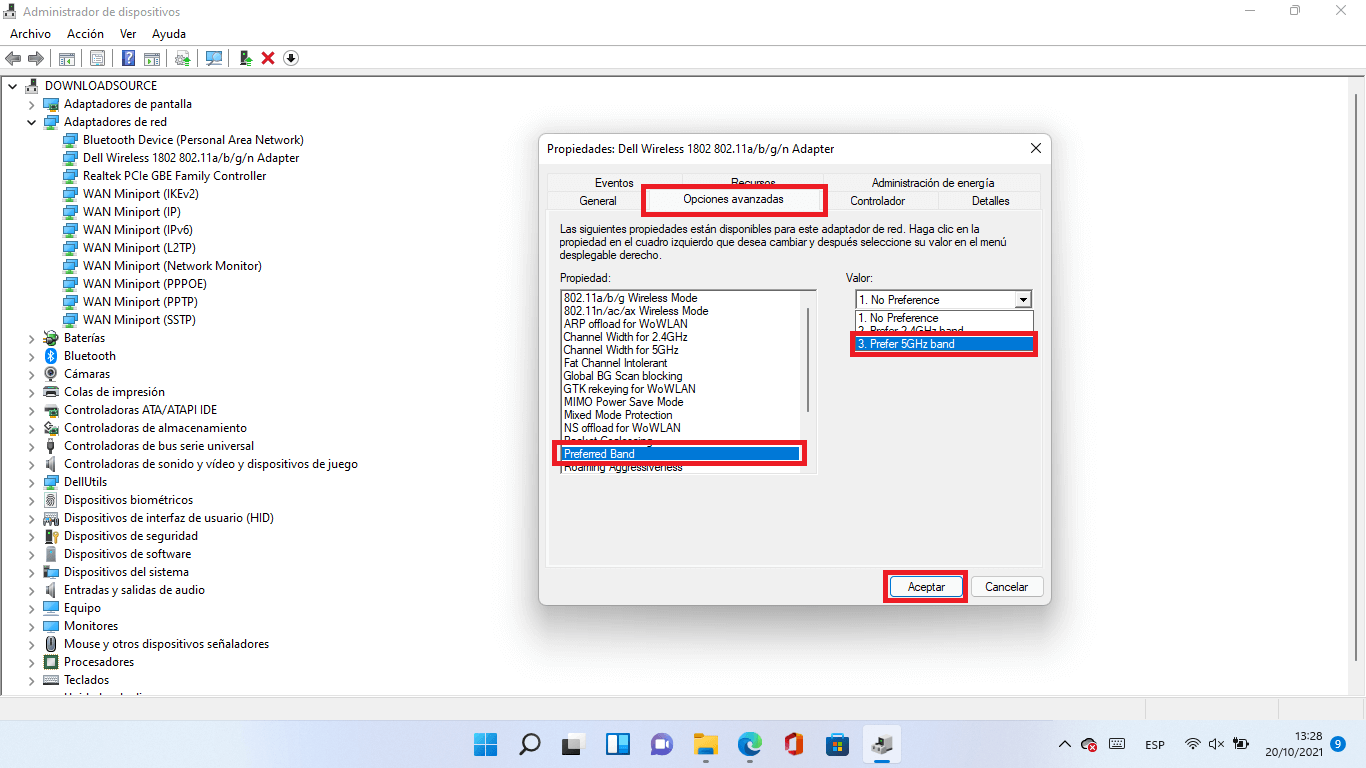Choose '1. No Preference' in the dropdown list
This screenshot has width=1366, height=768.
click(x=944, y=318)
